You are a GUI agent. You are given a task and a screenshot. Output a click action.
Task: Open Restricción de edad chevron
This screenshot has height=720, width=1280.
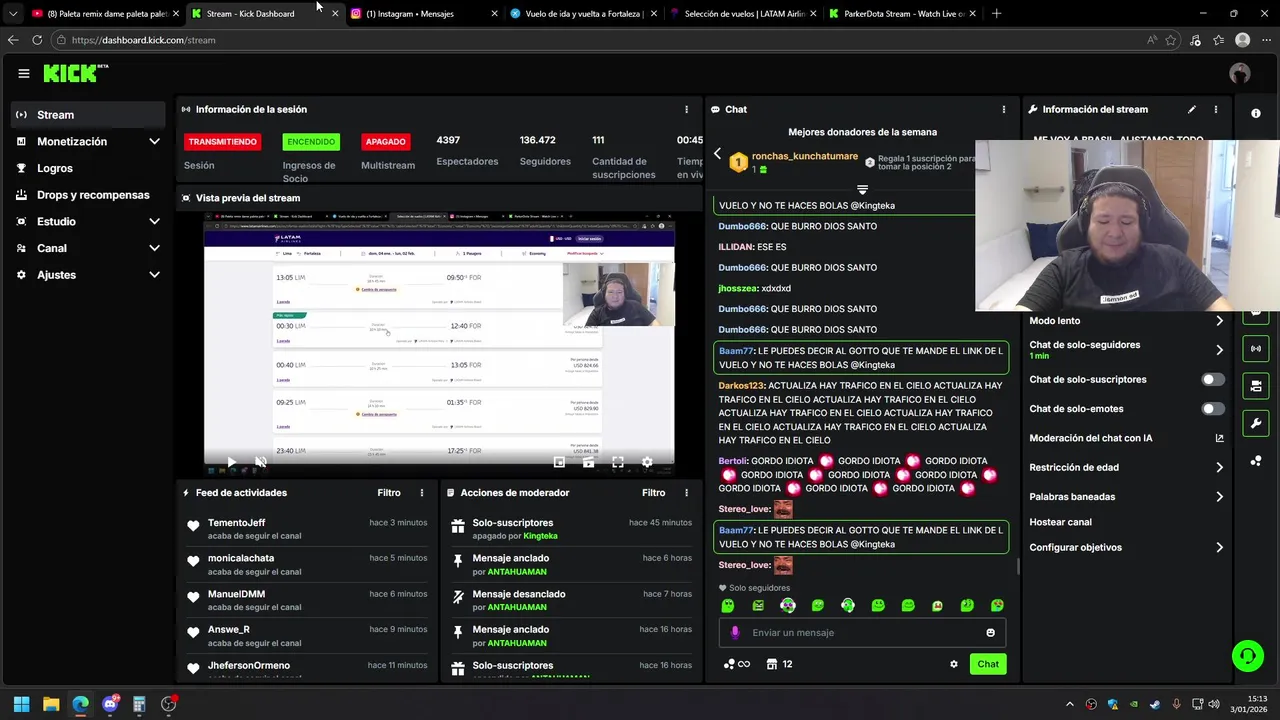tap(1219, 467)
